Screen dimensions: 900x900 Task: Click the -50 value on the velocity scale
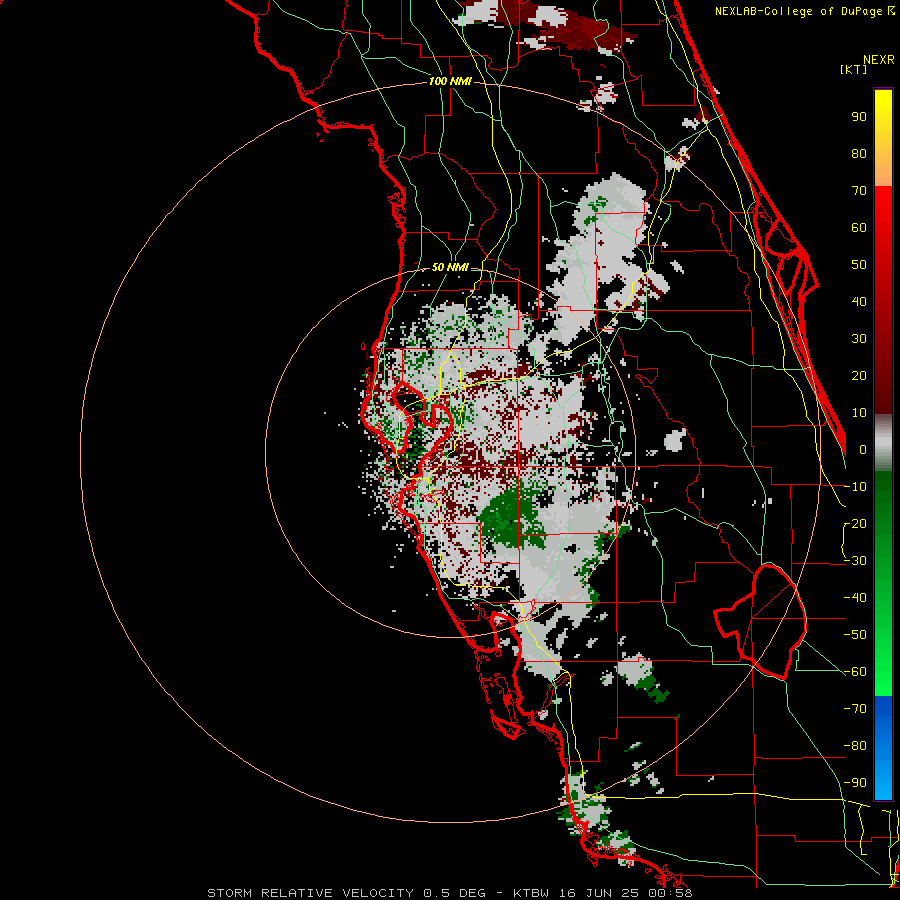pos(855,635)
